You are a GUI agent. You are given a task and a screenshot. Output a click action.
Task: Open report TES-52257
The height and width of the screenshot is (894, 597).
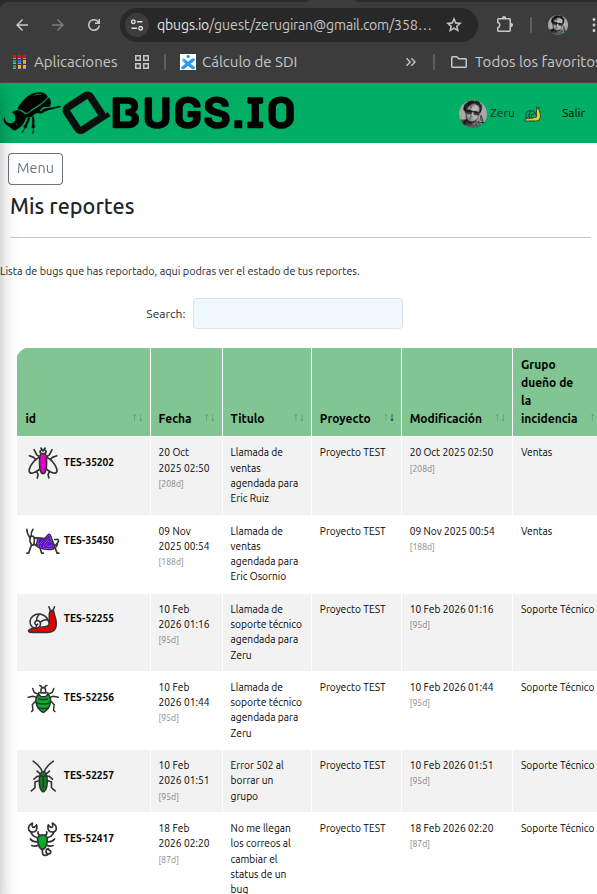click(89, 775)
